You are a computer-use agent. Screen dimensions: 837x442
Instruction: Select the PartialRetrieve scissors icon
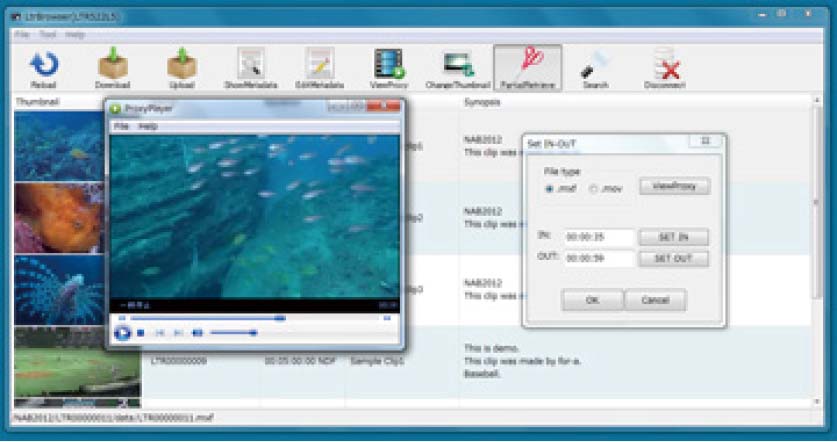(x=528, y=66)
